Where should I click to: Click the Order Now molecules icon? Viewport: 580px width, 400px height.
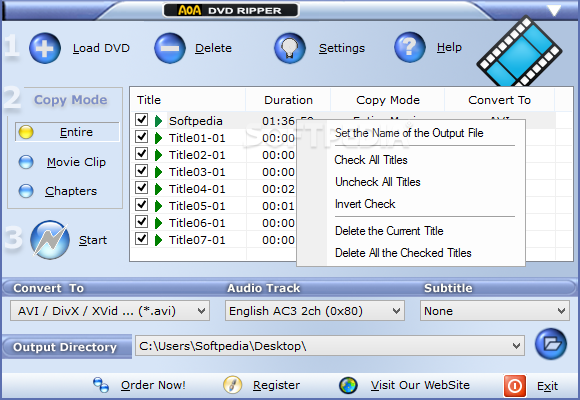click(x=101, y=385)
